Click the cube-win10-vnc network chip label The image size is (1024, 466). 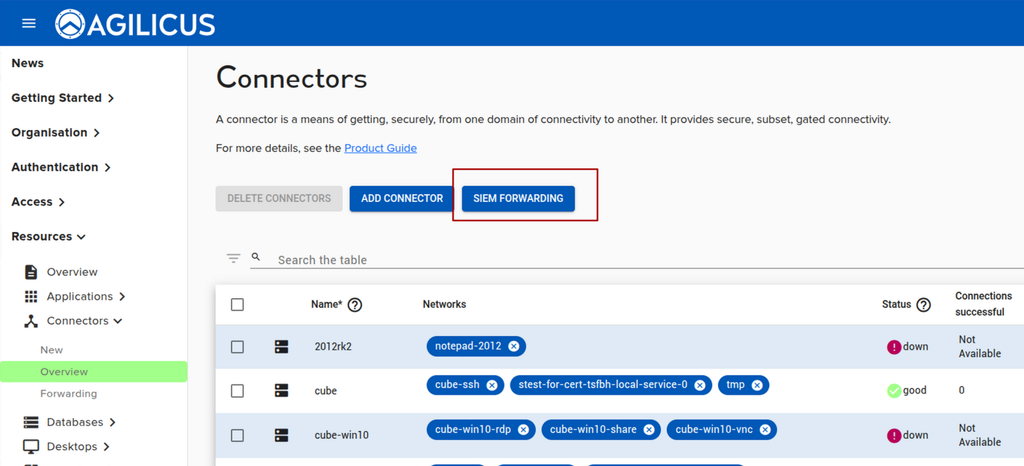click(714, 429)
